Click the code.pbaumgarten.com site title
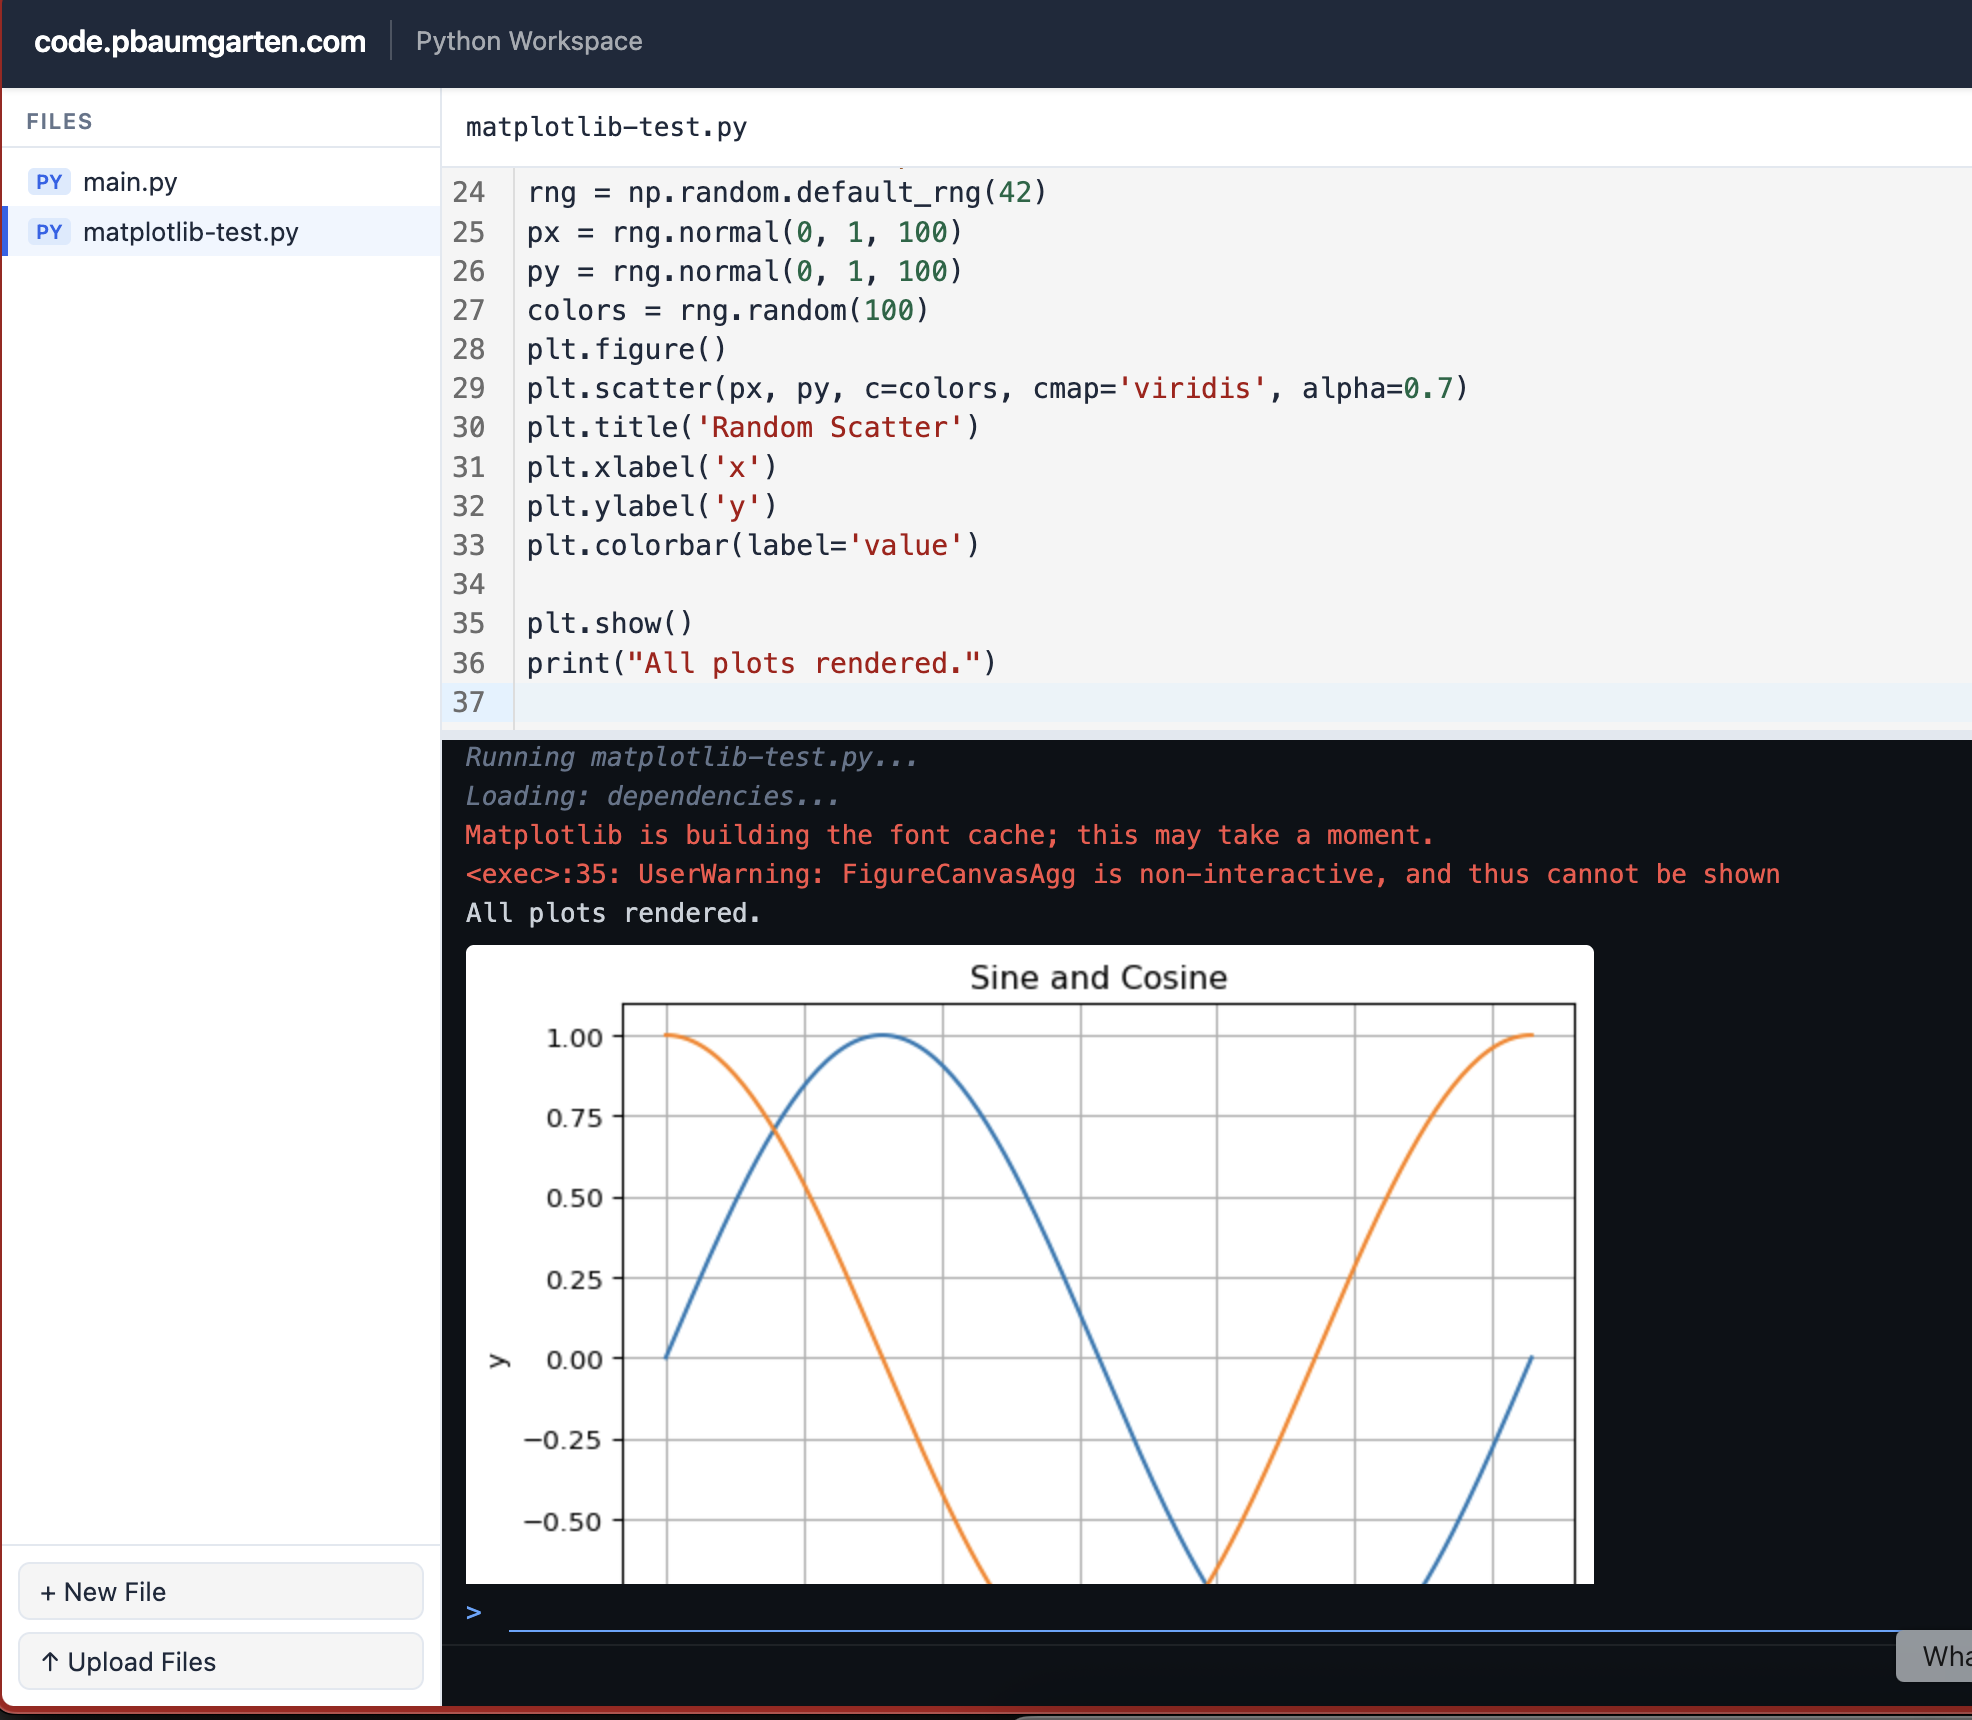 200,41
